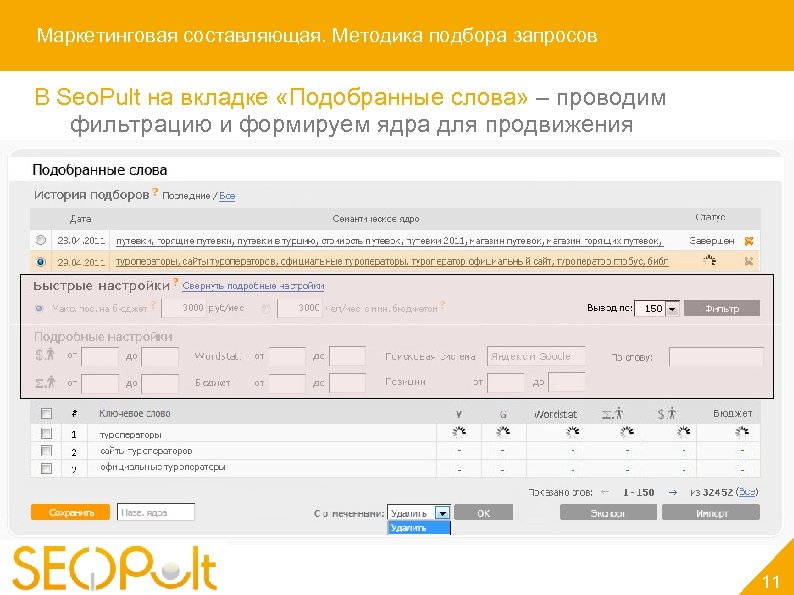This screenshot has height=595, width=794.
Task: Select the radio button for the 23.04.2011 history row
Action: pos(41,240)
